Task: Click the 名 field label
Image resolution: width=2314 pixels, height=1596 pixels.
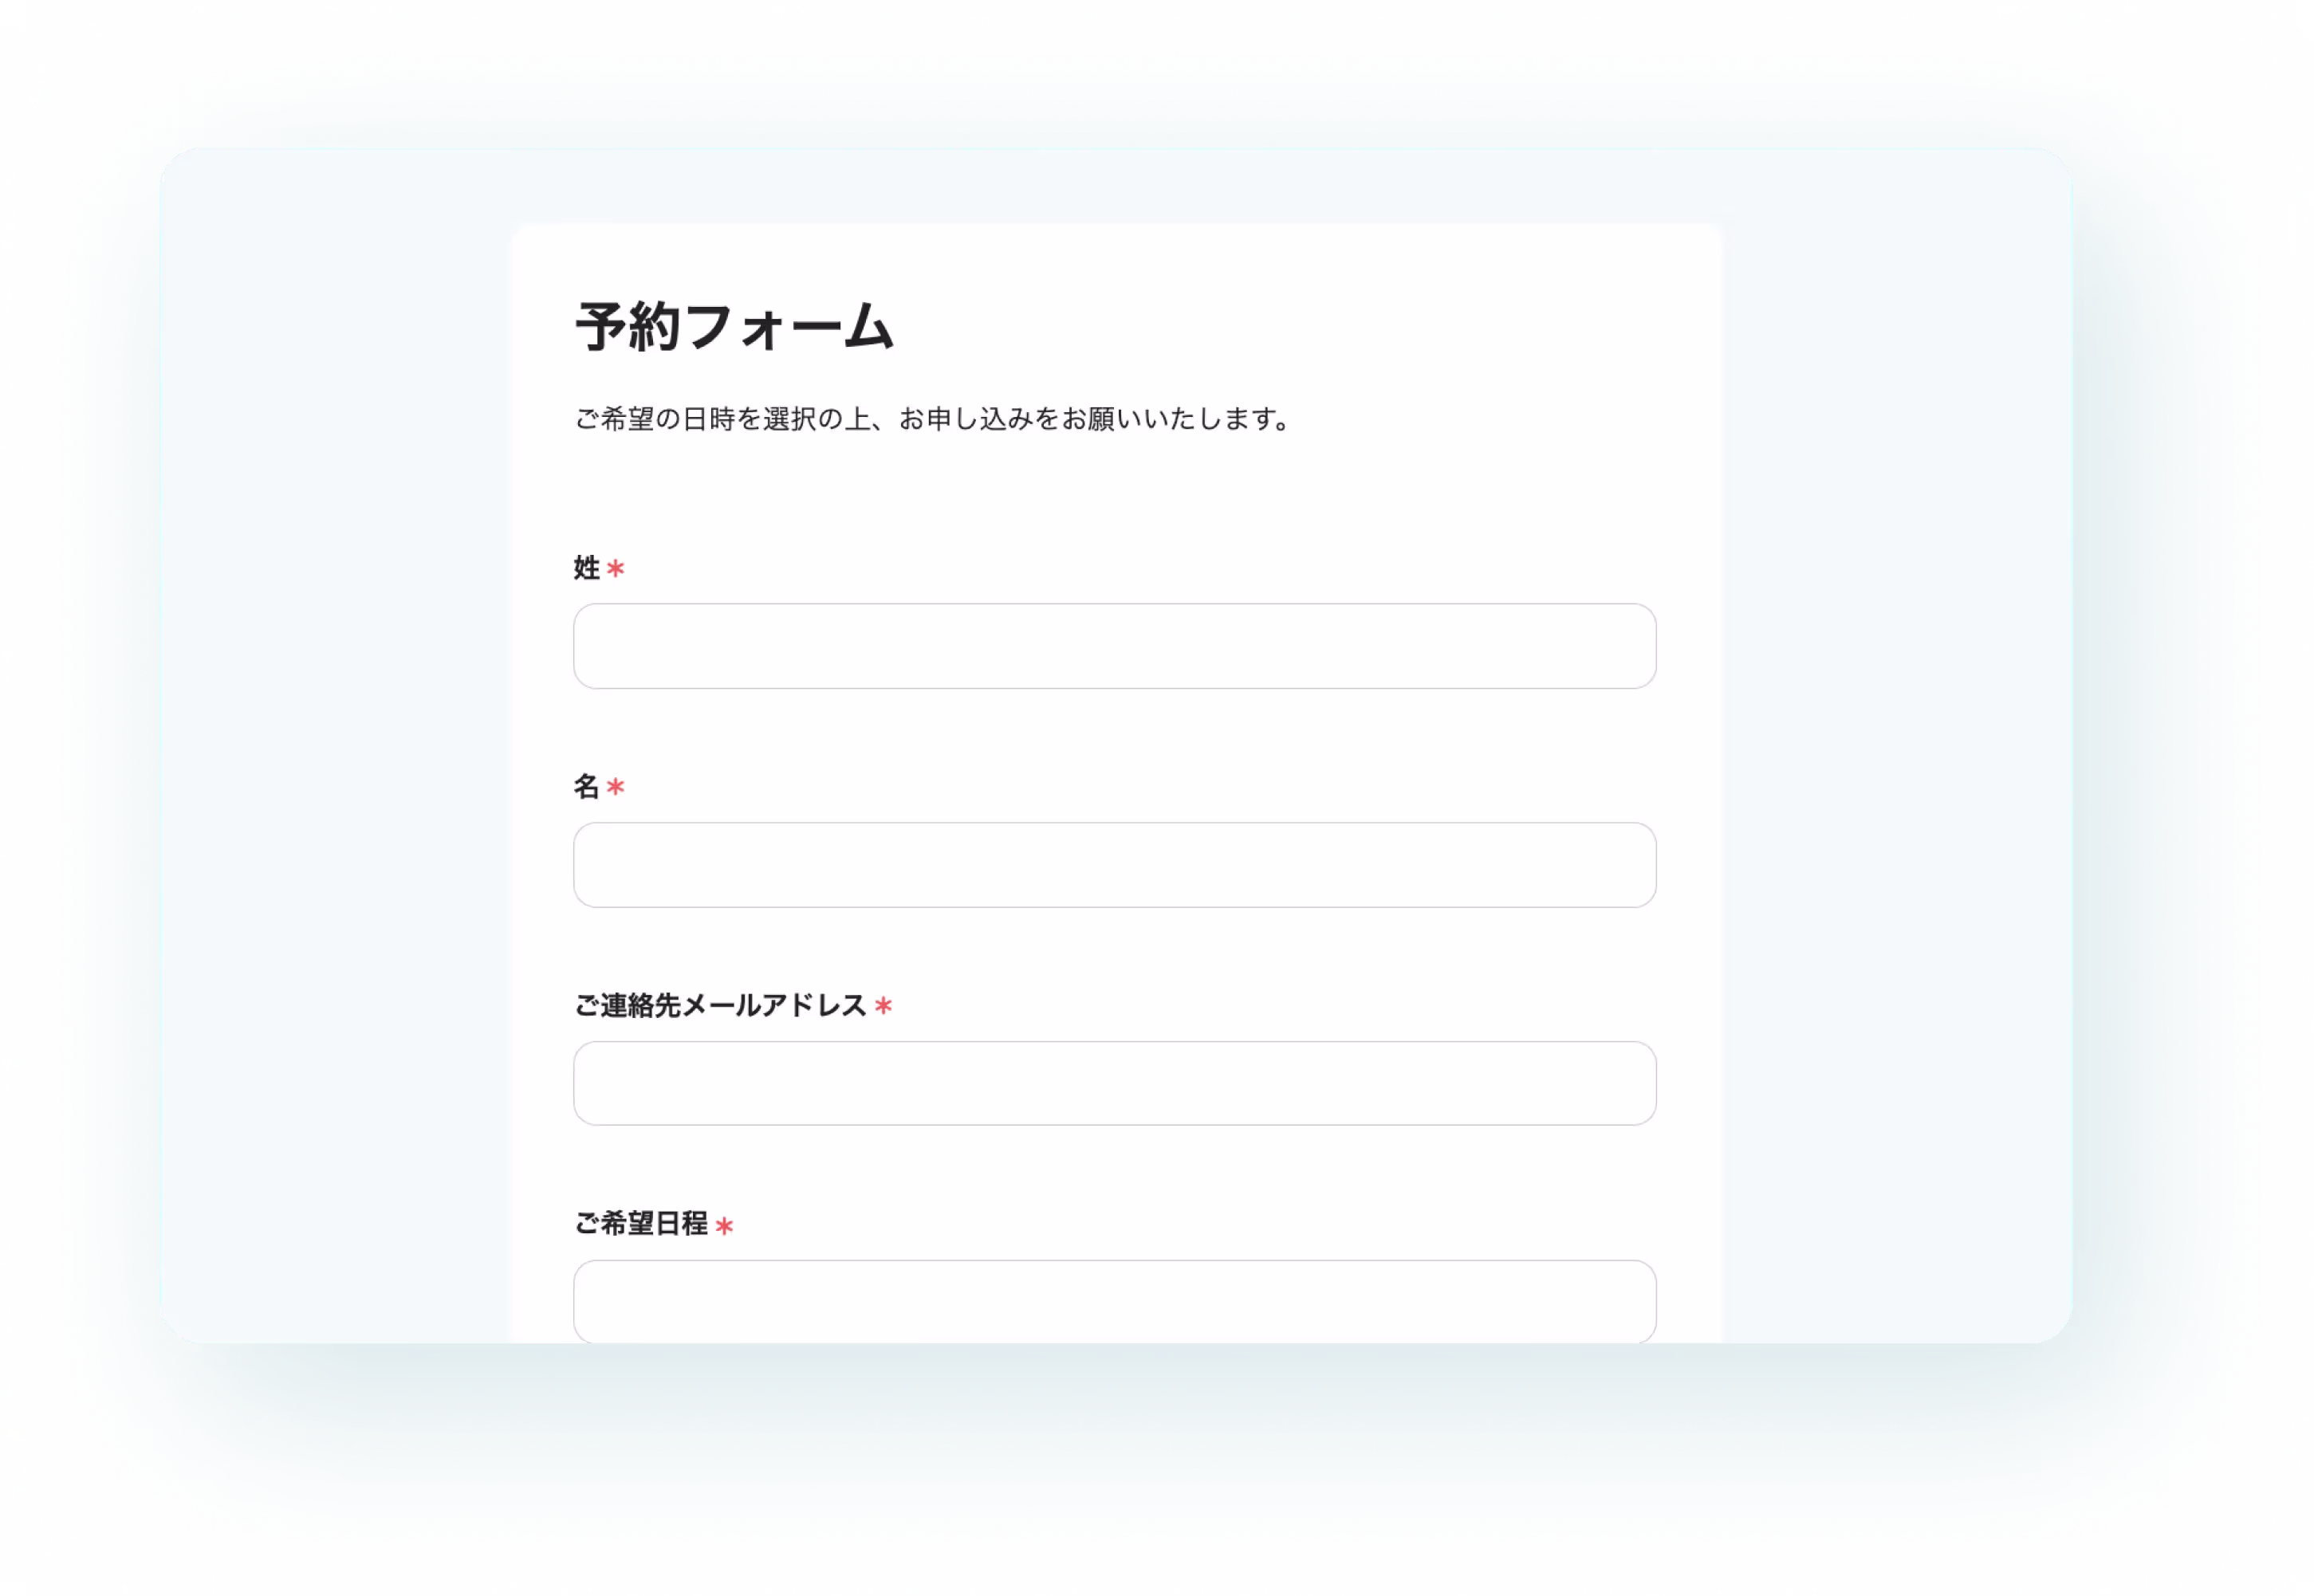Action: point(586,787)
